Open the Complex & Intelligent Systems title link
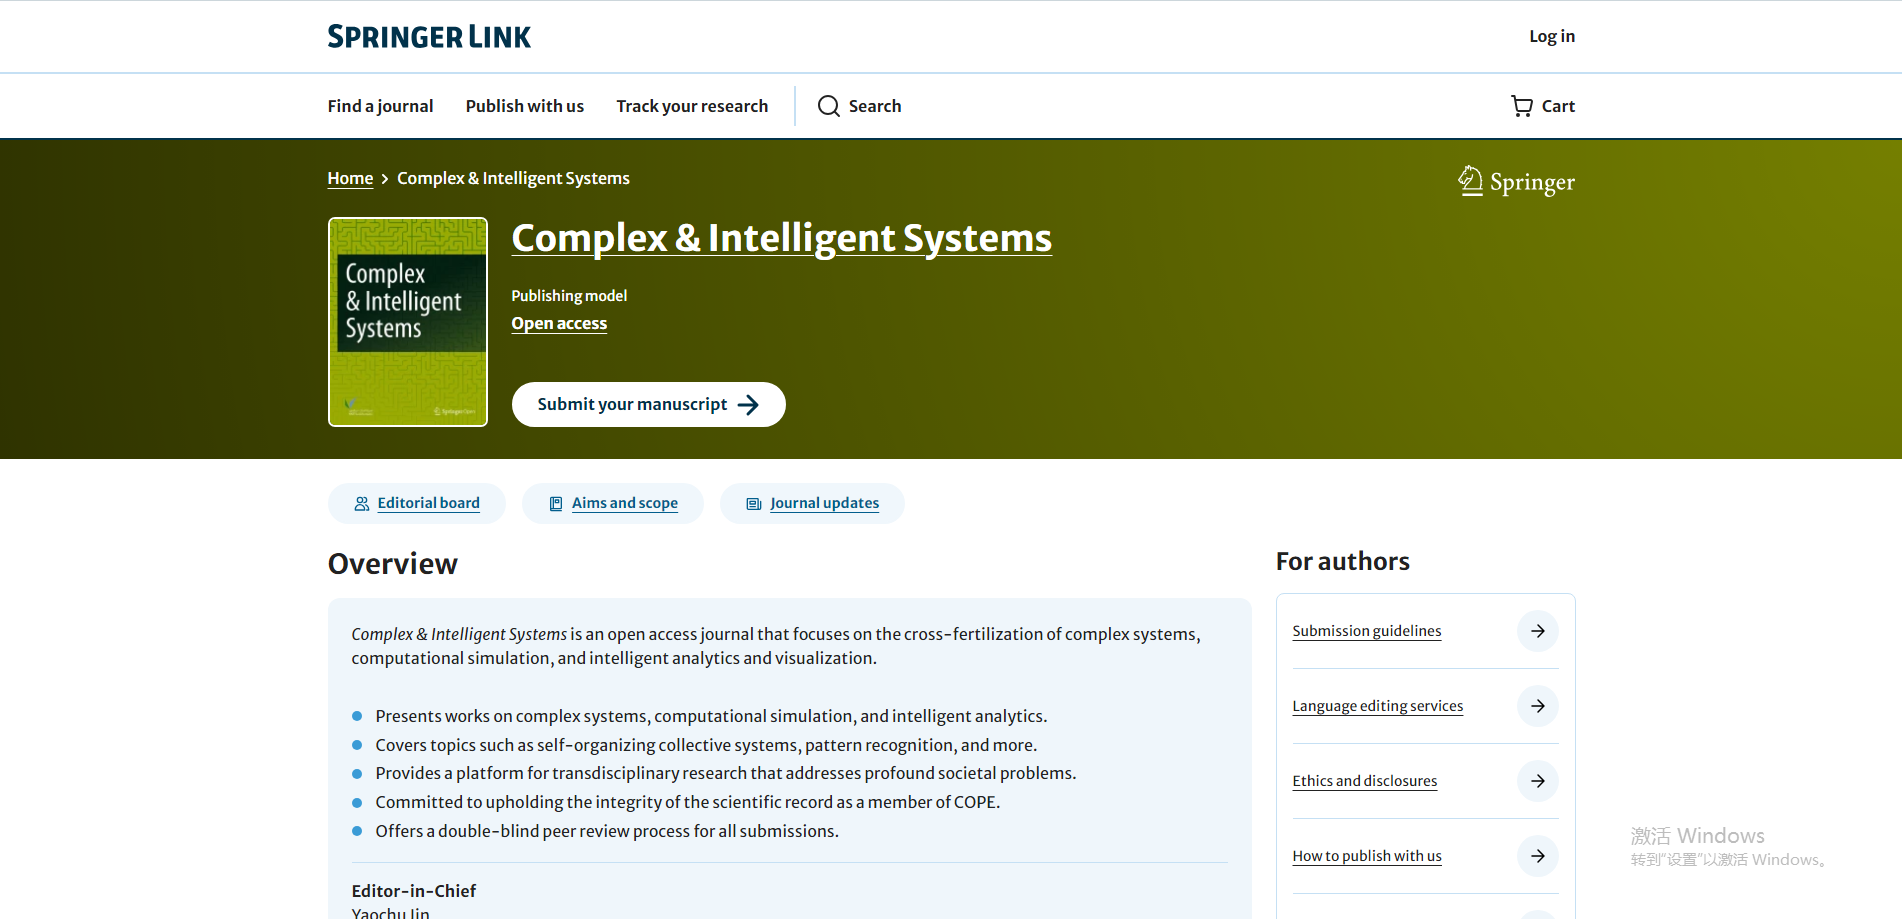 (x=782, y=238)
